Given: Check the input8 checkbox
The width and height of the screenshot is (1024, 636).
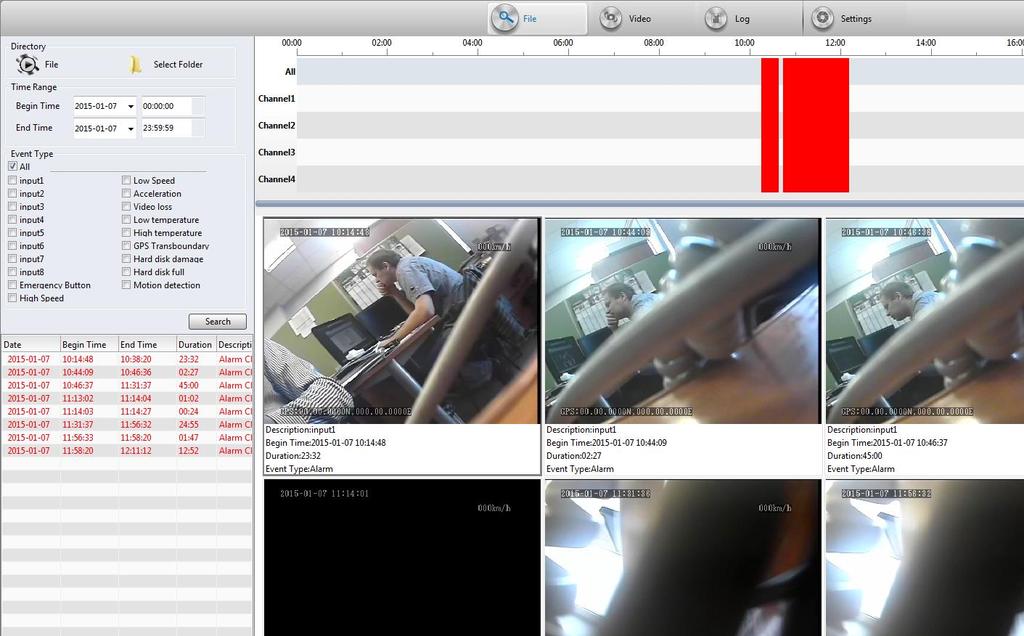Looking at the screenshot, I should point(12,272).
